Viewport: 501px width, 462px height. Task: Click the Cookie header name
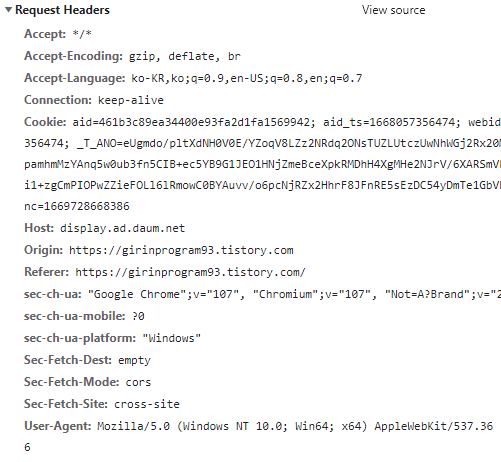click(45, 122)
